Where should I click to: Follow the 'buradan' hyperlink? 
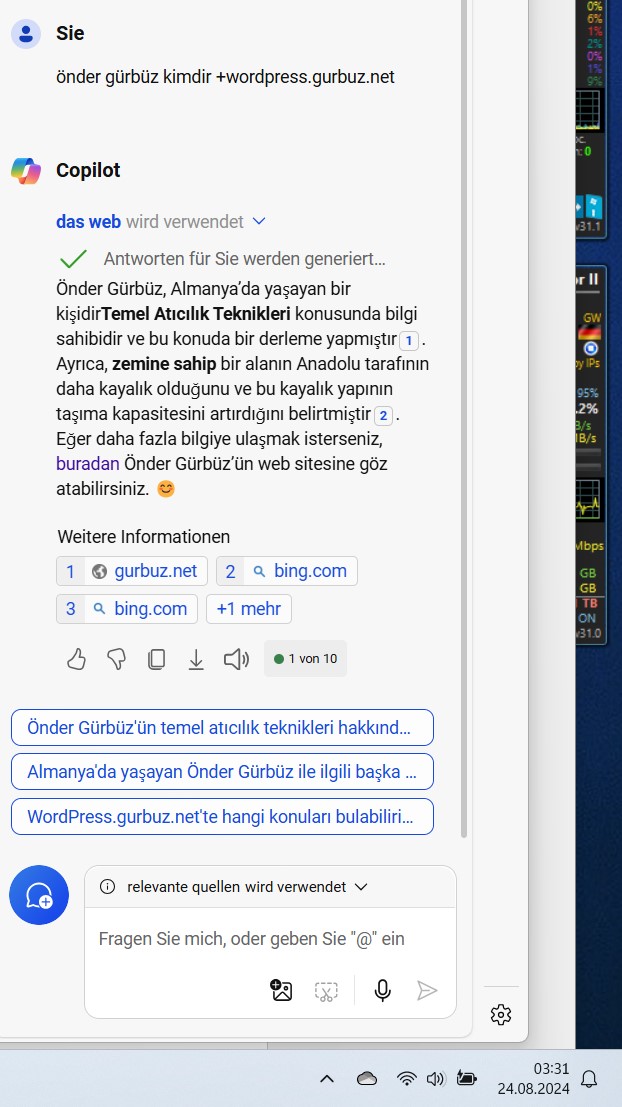click(x=88, y=465)
